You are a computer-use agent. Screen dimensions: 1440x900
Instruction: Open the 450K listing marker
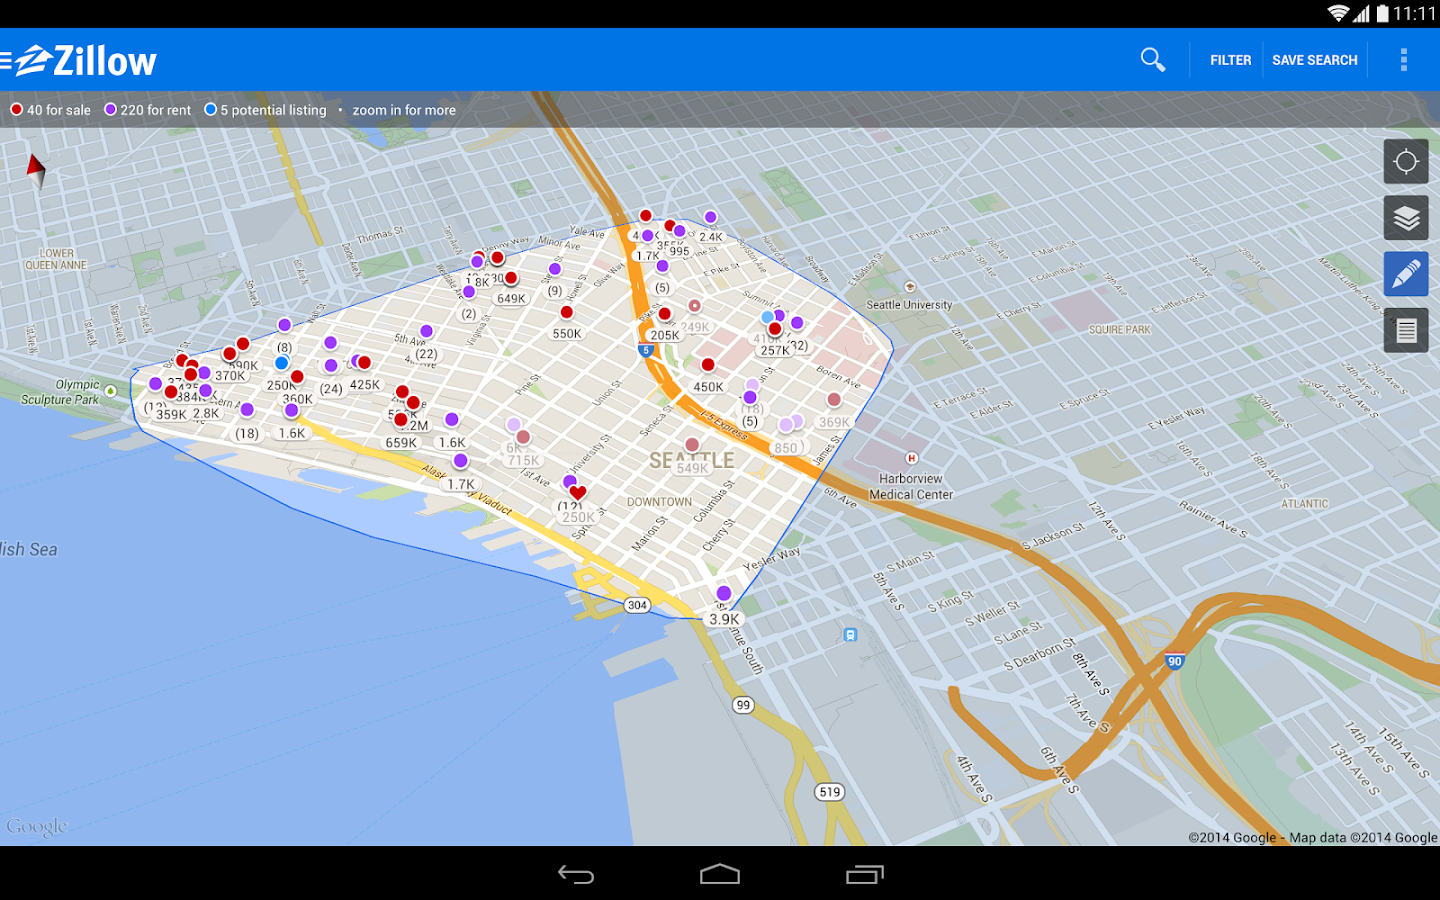point(708,387)
